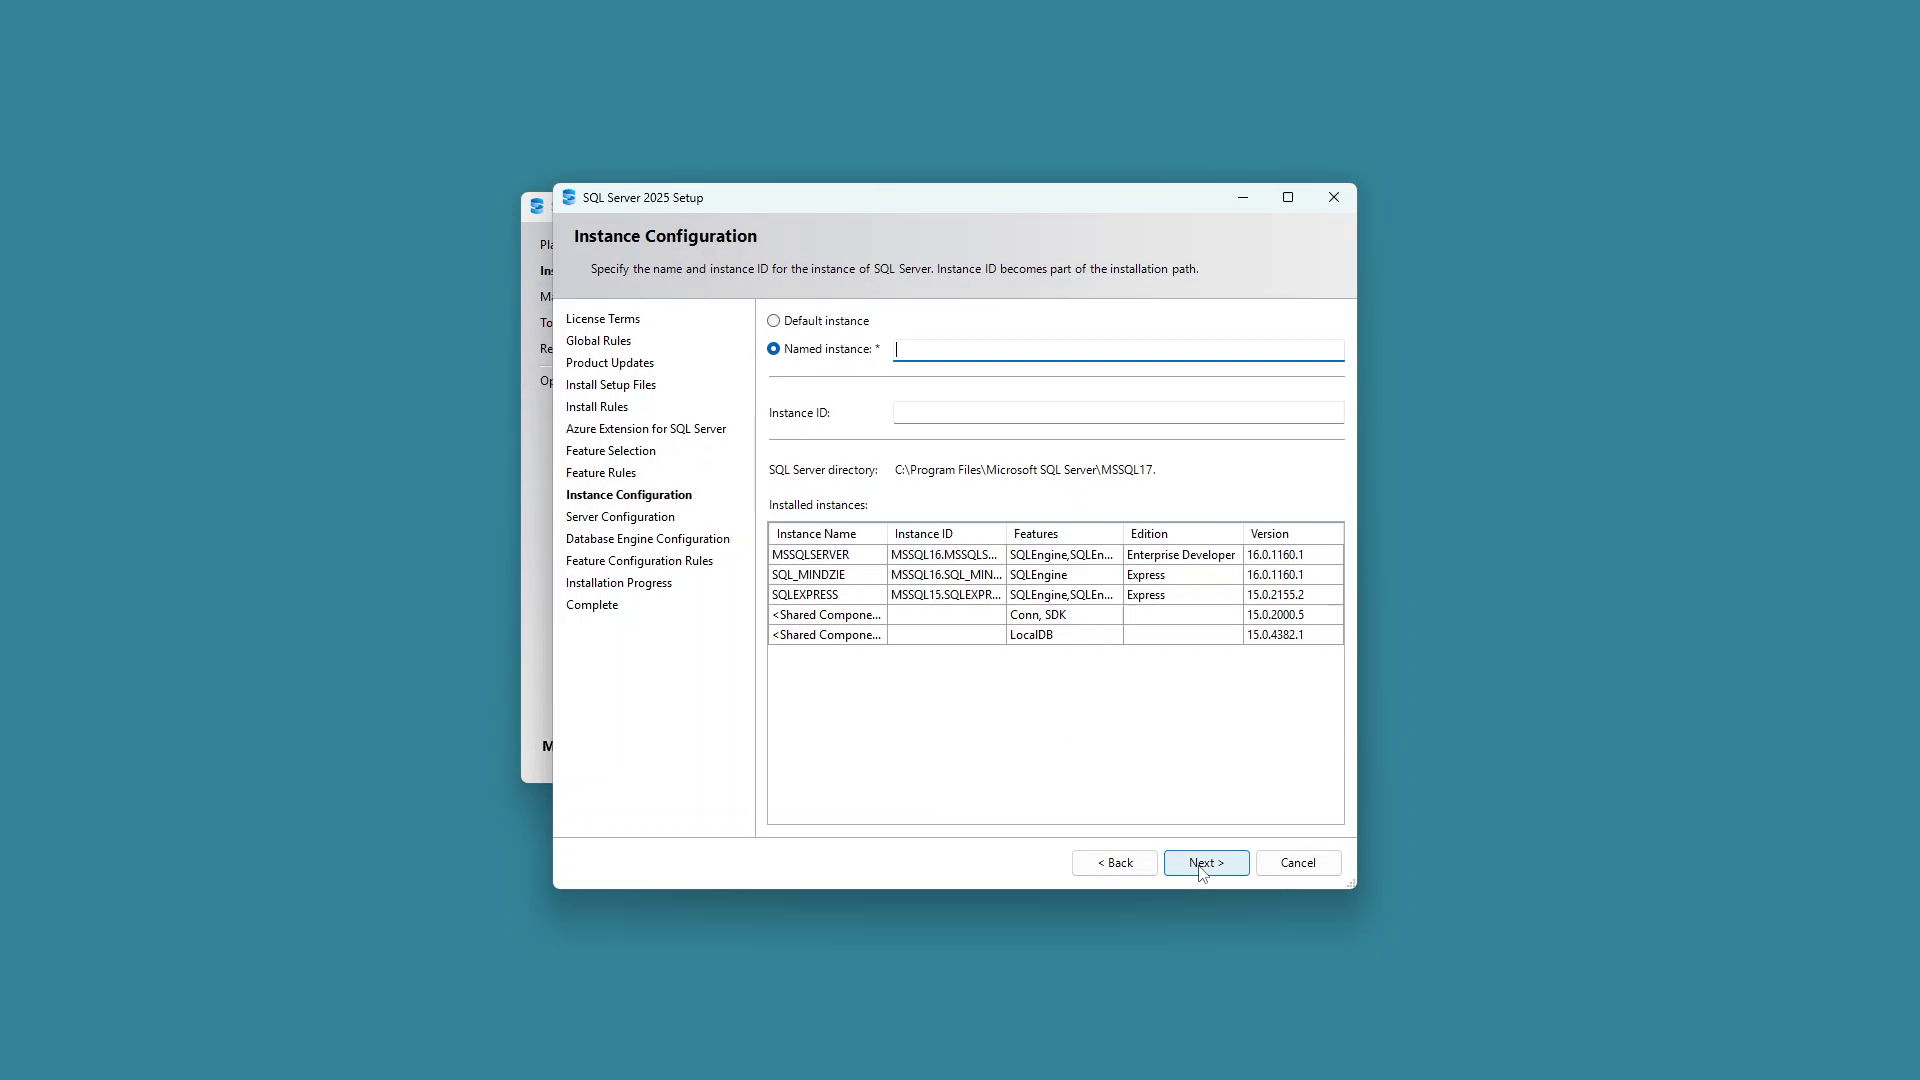
Task: Select the Feature Rules step
Action: point(601,473)
